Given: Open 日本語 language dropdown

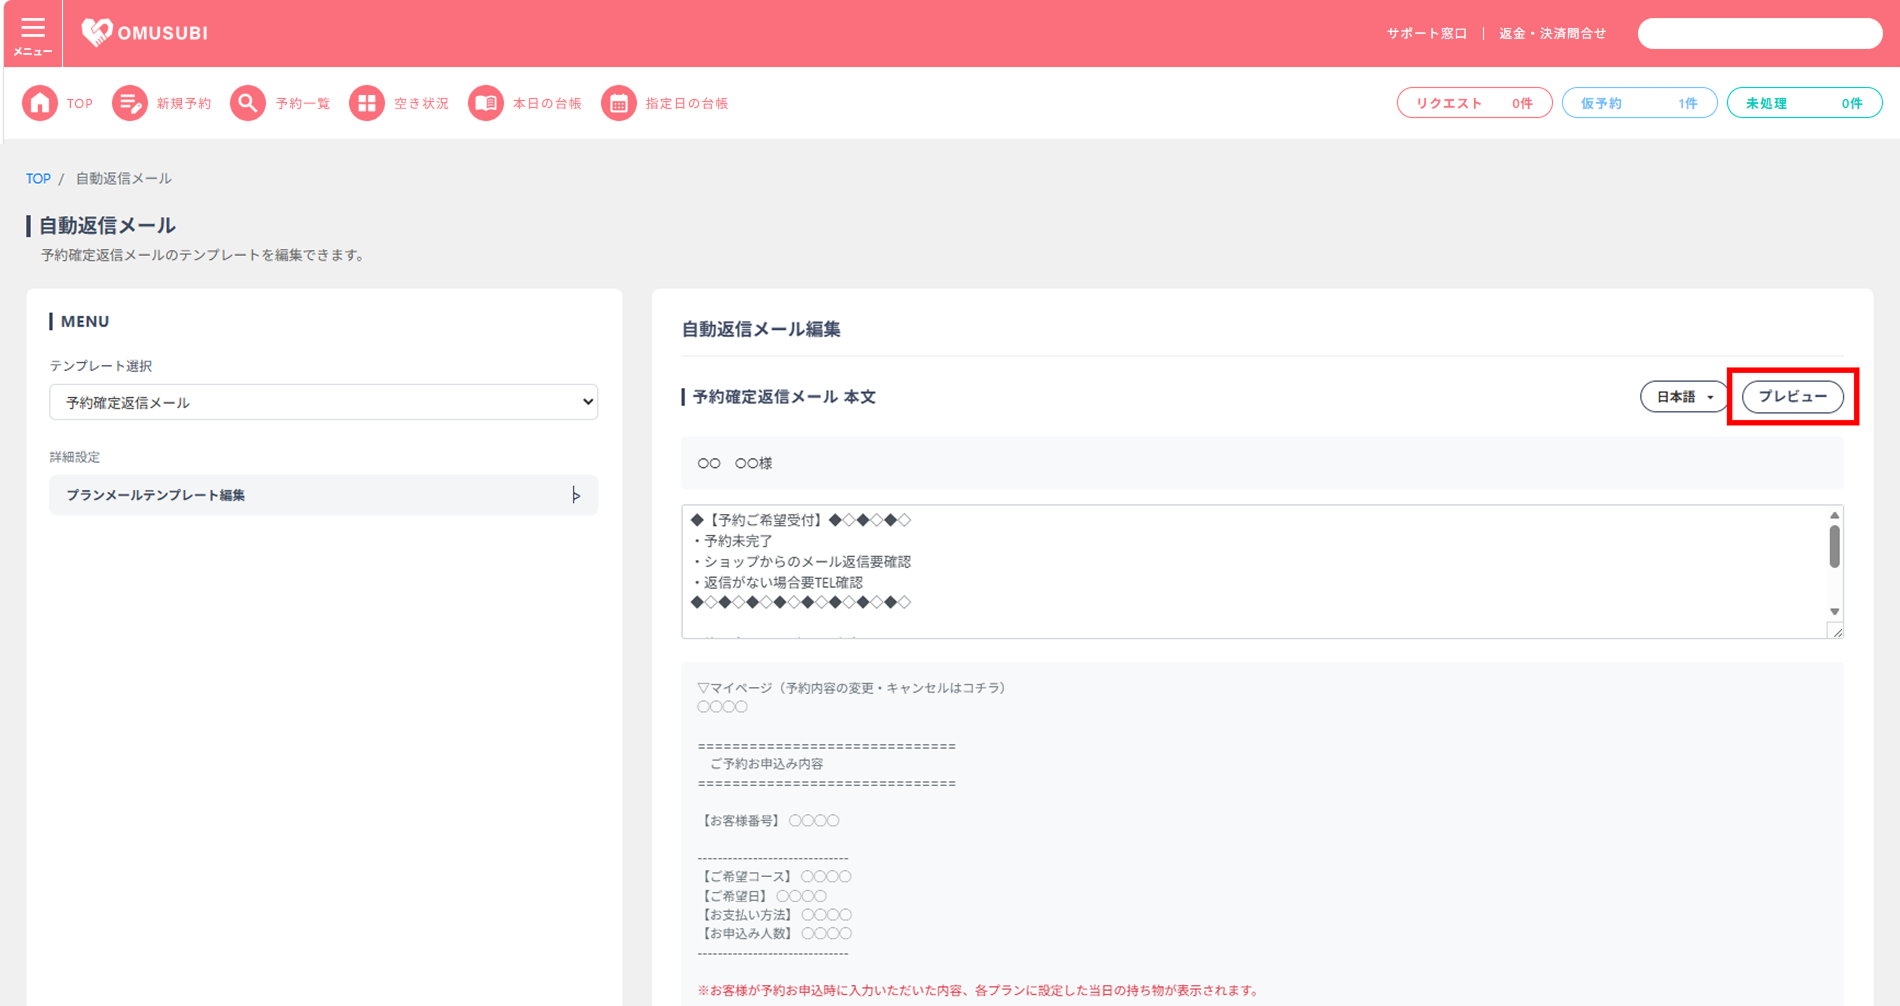Looking at the screenshot, I should [x=1684, y=397].
